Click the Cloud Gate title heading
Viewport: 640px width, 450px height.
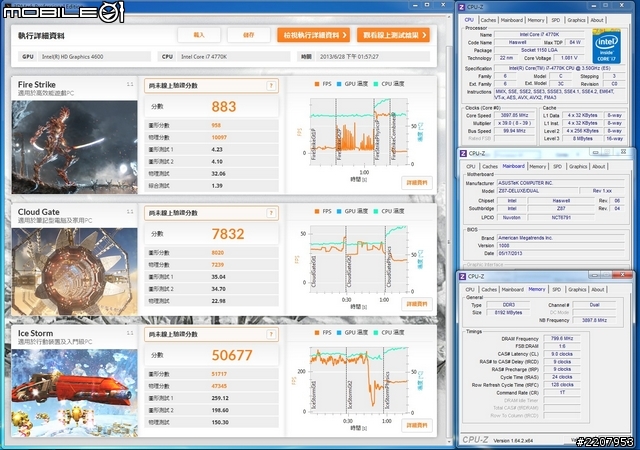pos(38,212)
